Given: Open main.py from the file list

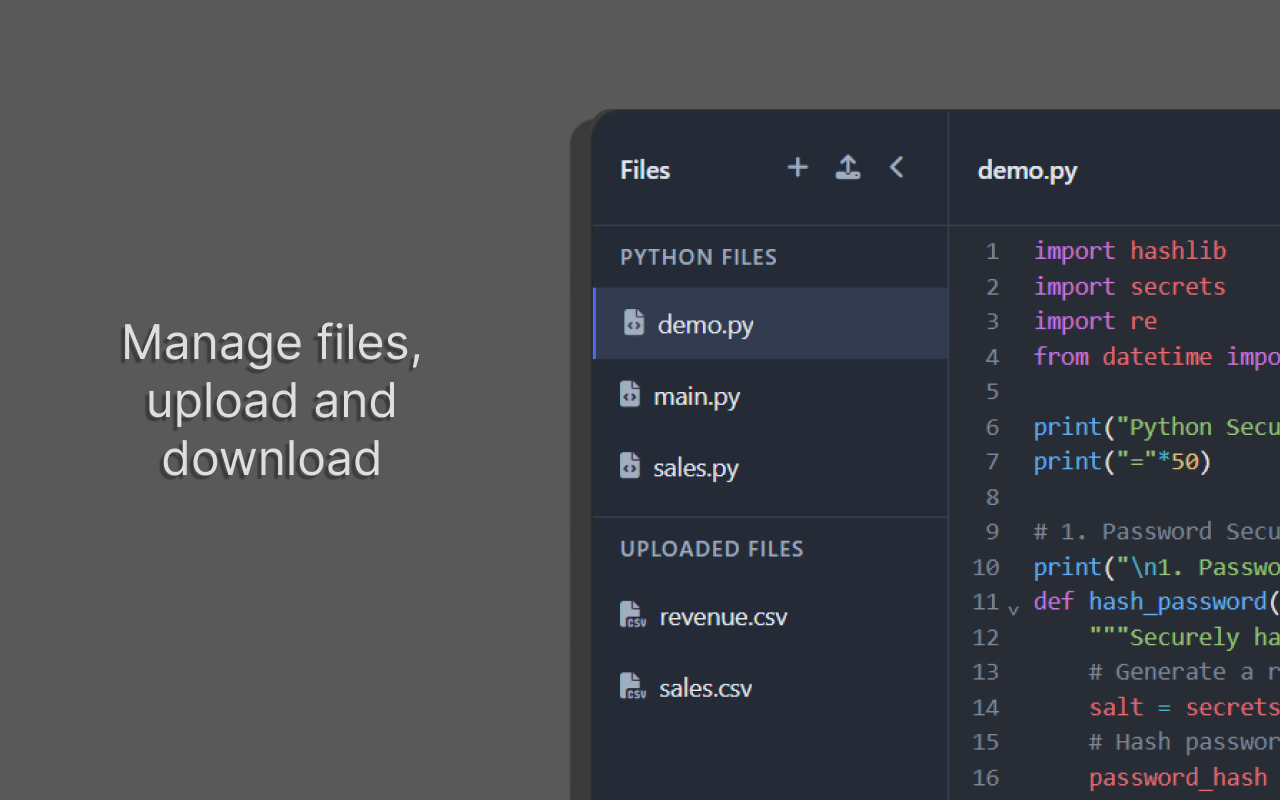Looking at the screenshot, I should pyautogui.click(x=770, y=396).
